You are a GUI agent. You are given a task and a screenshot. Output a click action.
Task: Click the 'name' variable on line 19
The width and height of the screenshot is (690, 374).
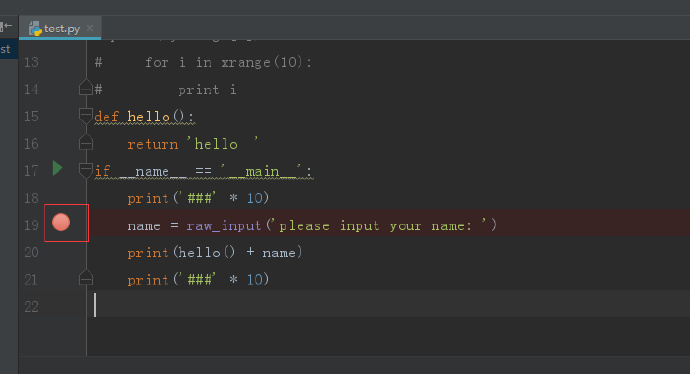point(144,226)
